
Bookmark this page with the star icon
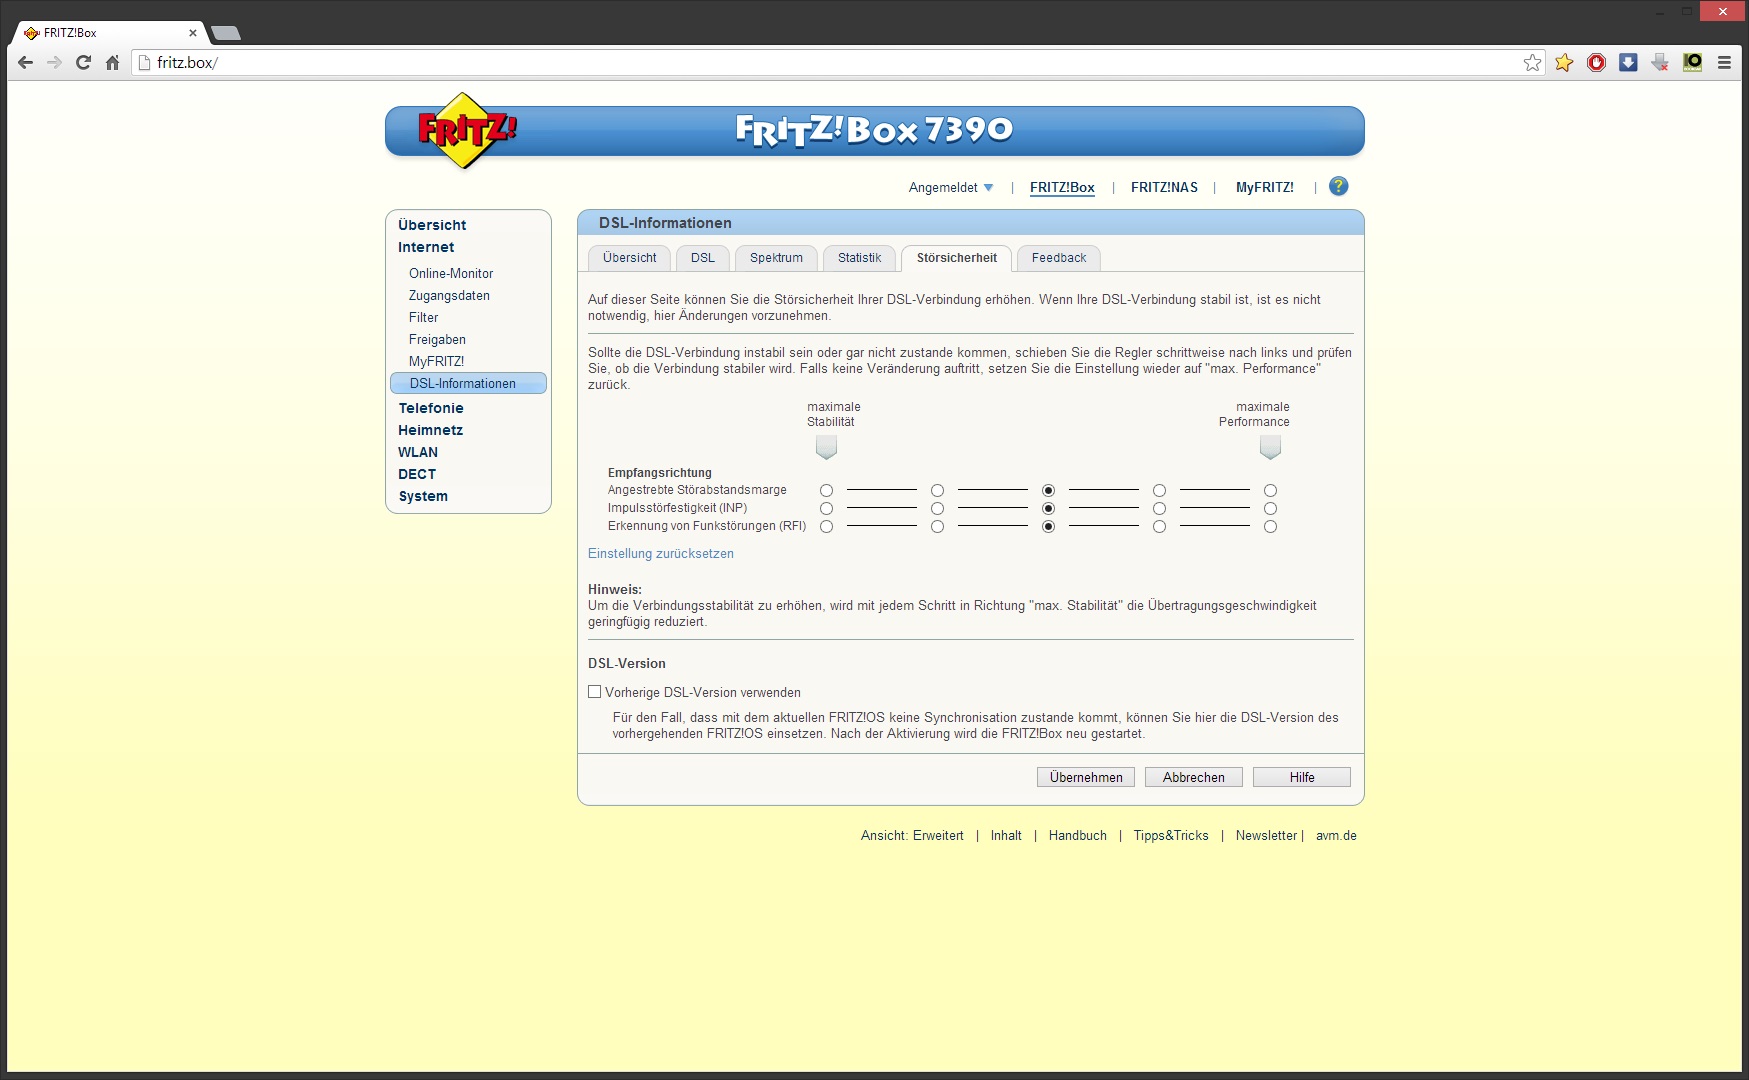point(1533,63)
